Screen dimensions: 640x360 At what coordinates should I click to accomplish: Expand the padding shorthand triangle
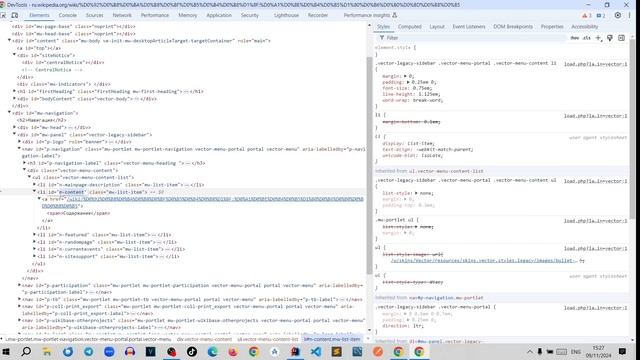coord(408,82)
